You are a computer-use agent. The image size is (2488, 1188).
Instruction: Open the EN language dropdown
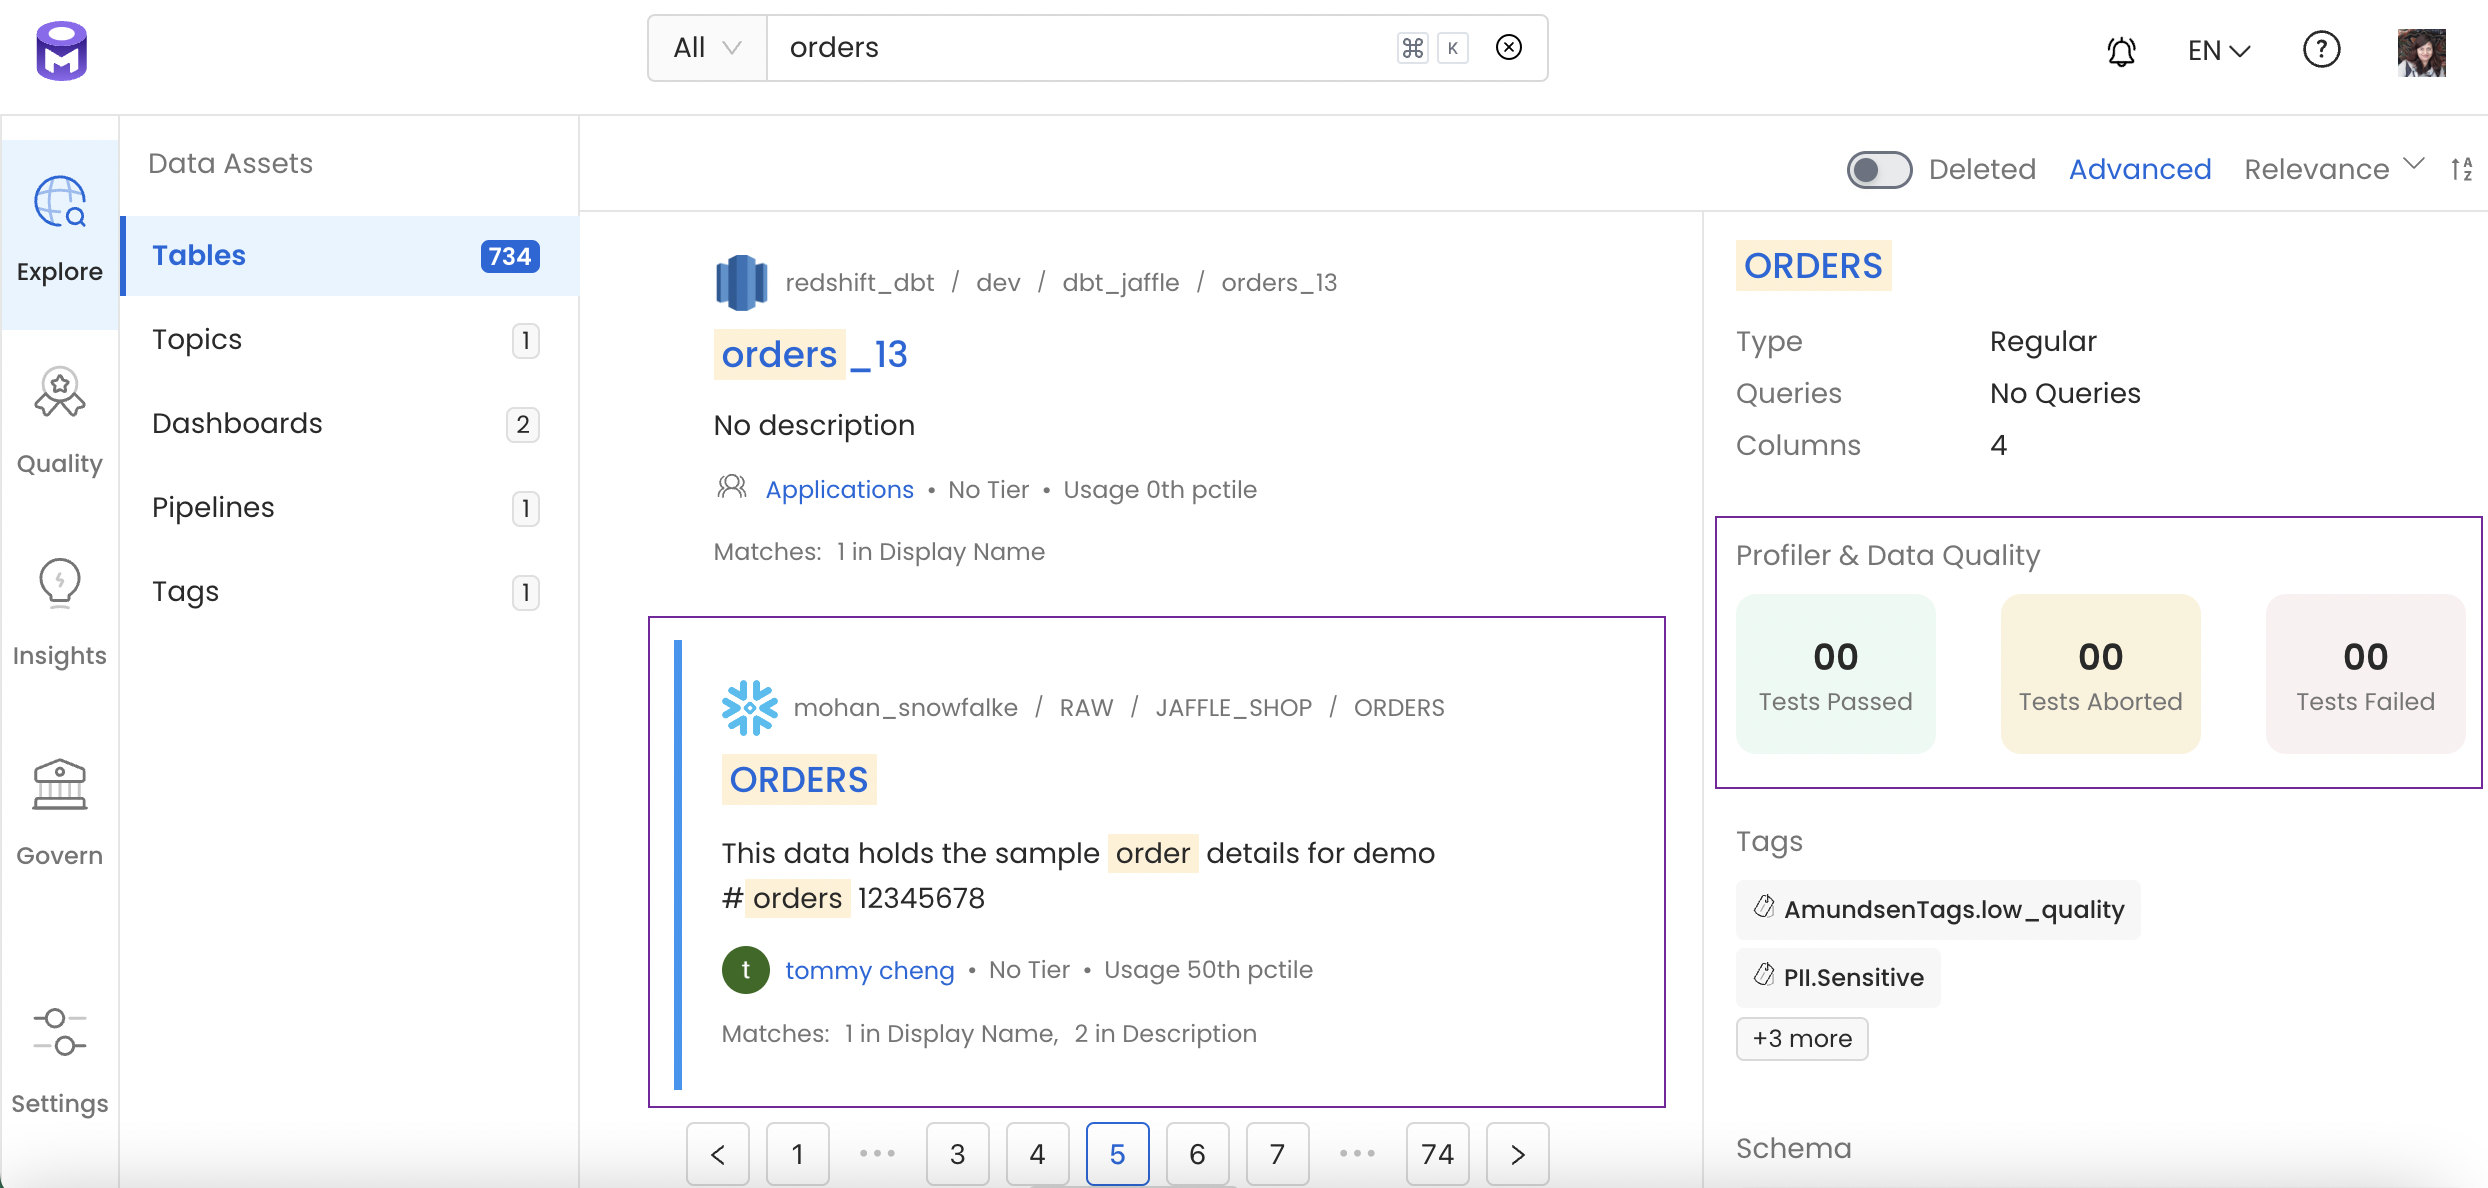2217,48
